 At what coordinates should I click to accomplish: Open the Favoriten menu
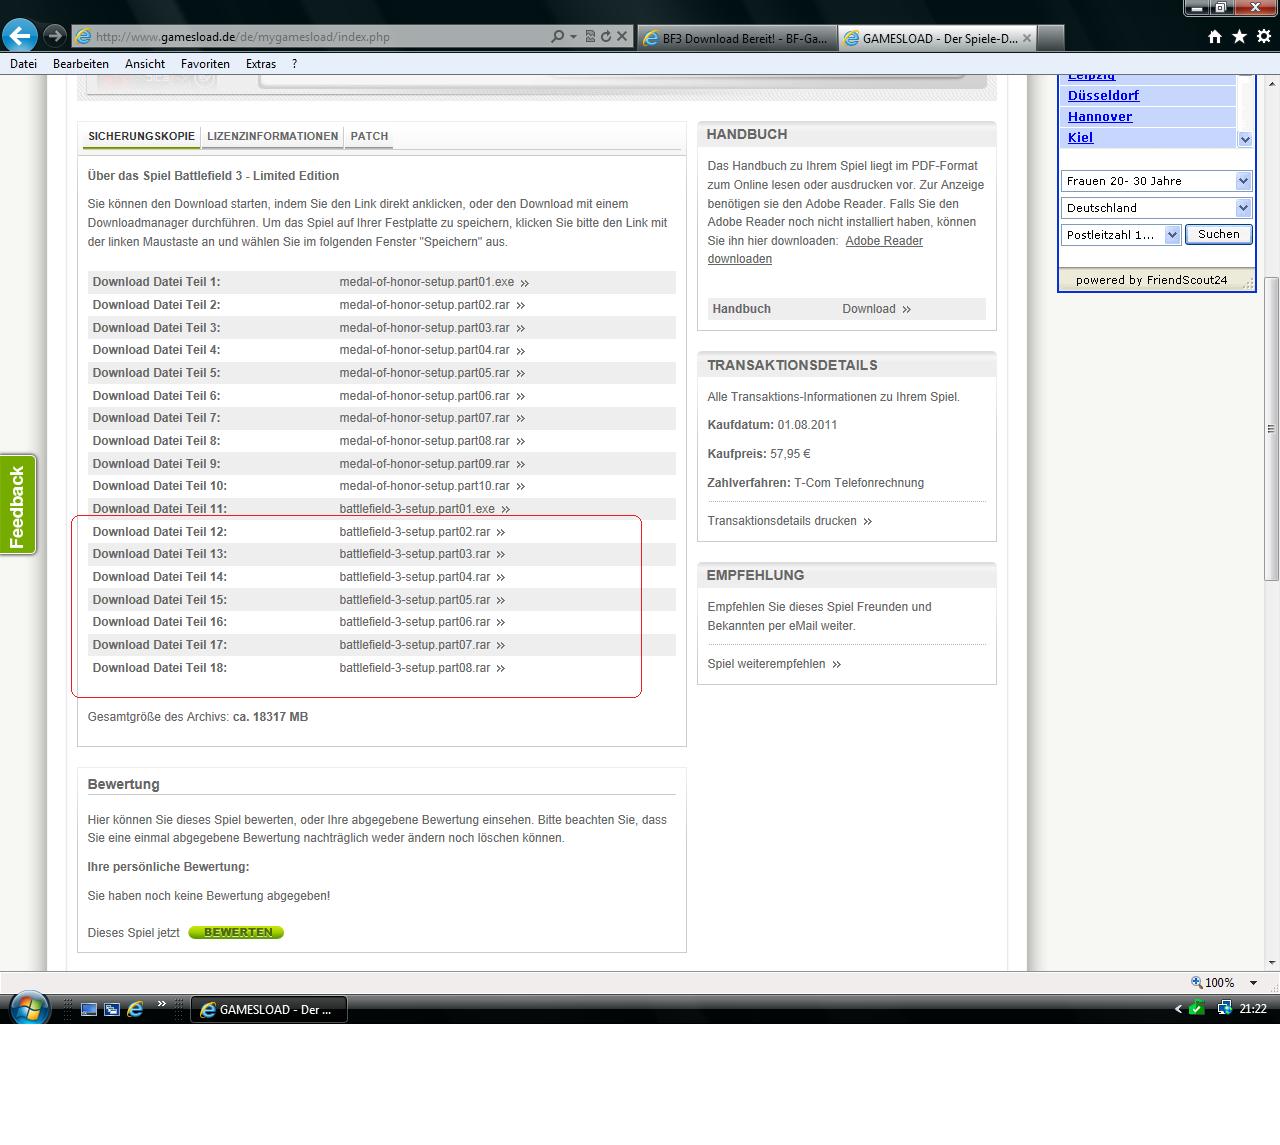point(205,64)
